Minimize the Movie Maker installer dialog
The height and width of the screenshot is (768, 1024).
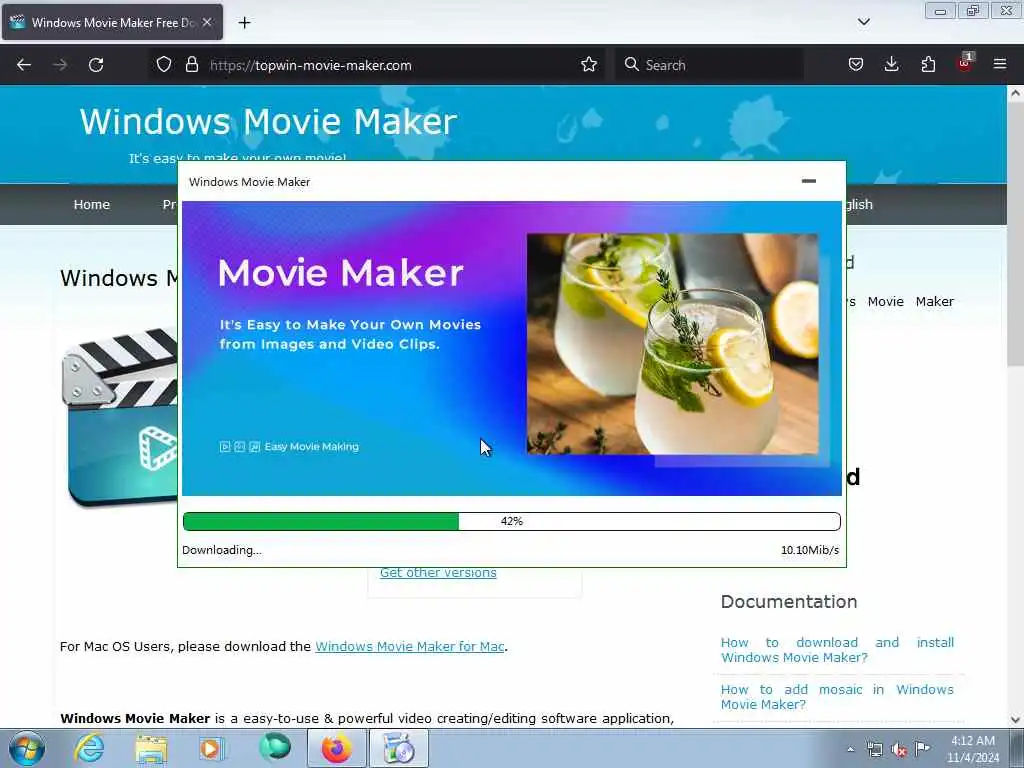[808, 181]
